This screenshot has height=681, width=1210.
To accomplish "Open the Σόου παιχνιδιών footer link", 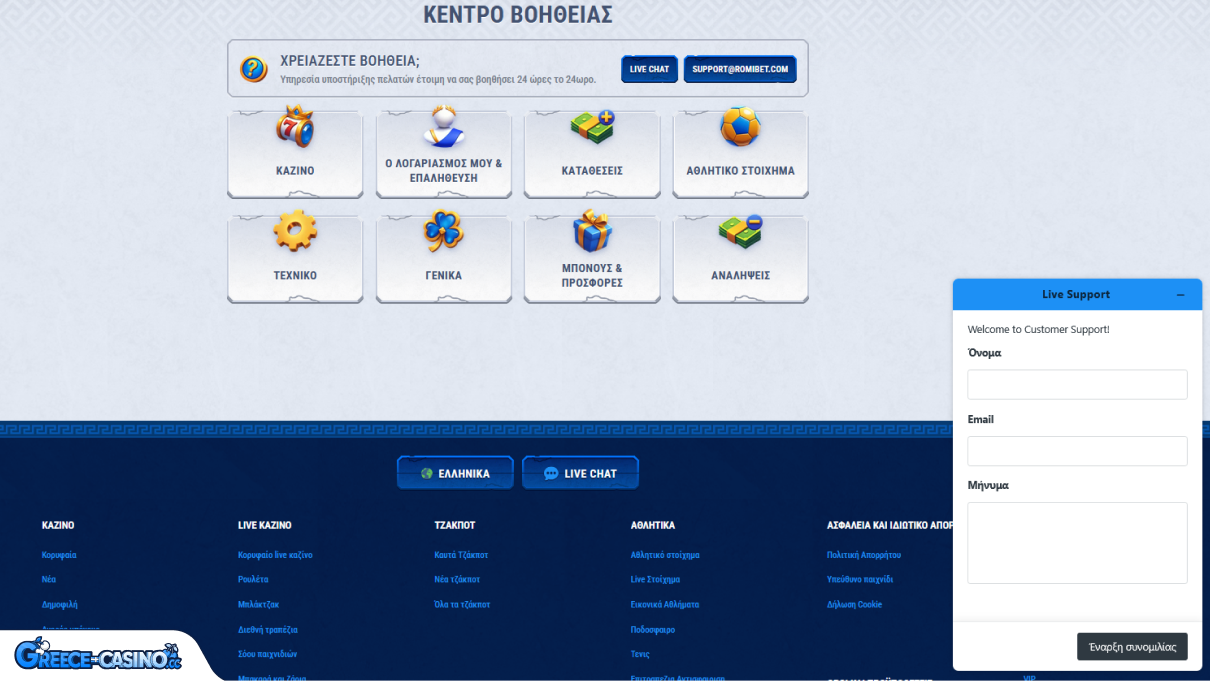I will click(x=267, y=654).
